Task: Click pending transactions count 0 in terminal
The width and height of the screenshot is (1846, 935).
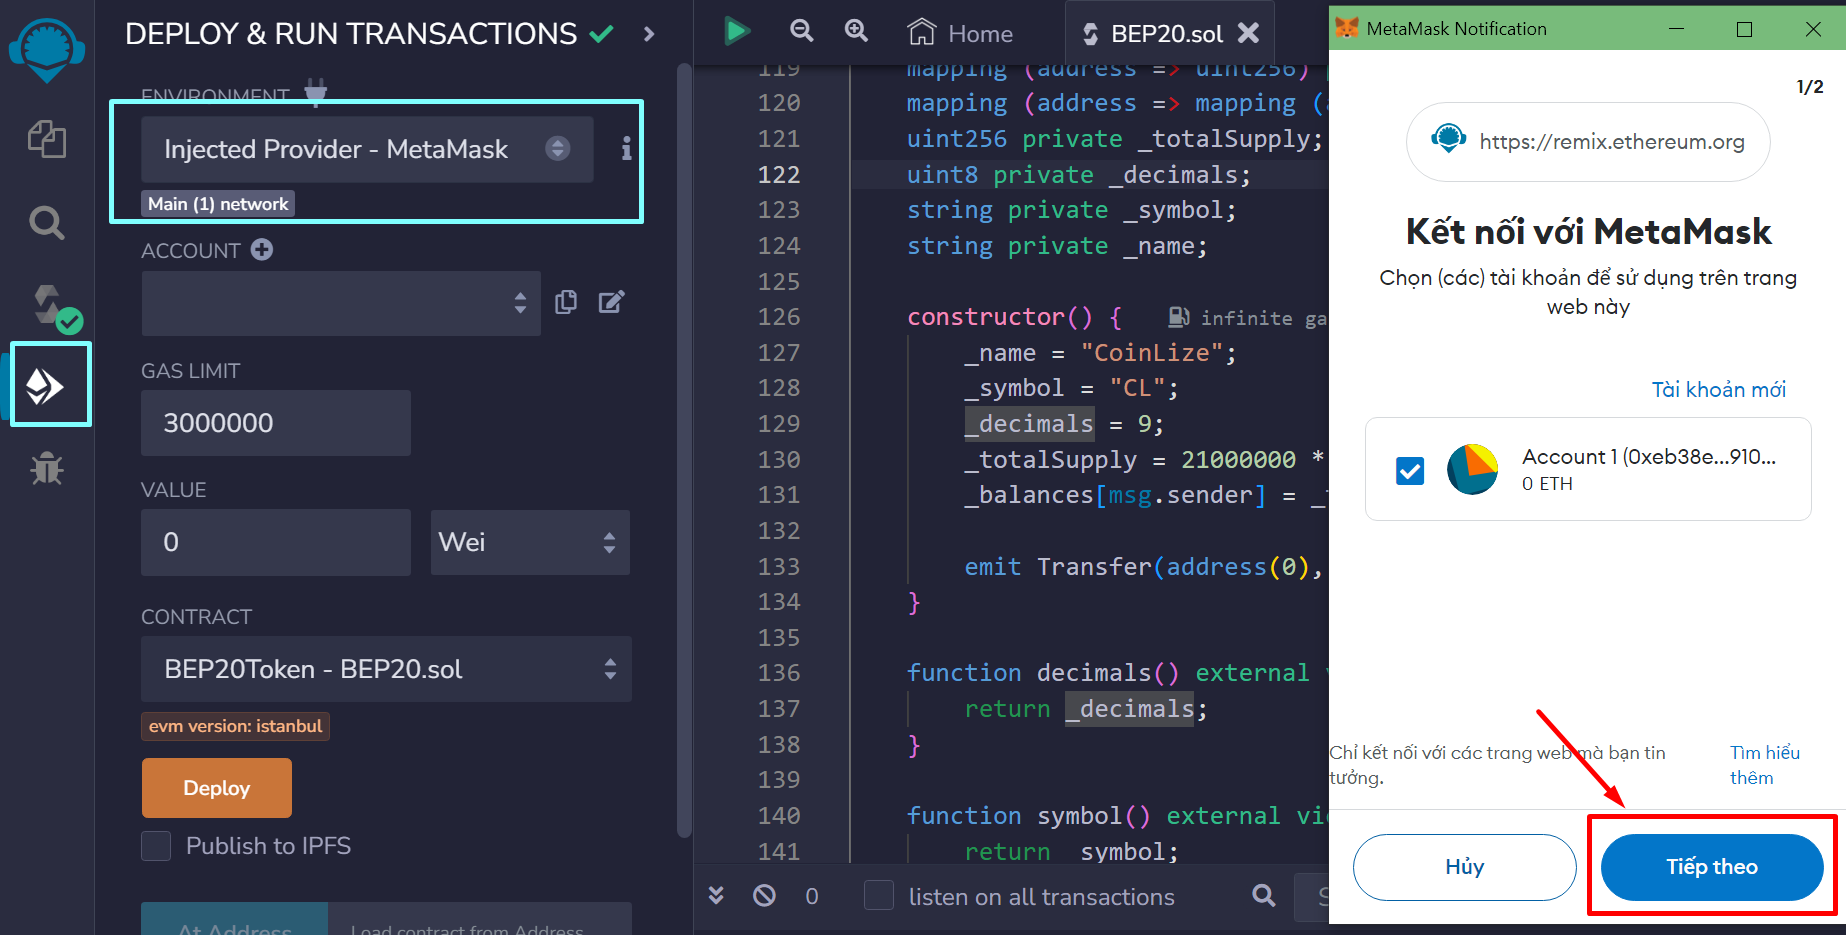Action: (812, 896)
